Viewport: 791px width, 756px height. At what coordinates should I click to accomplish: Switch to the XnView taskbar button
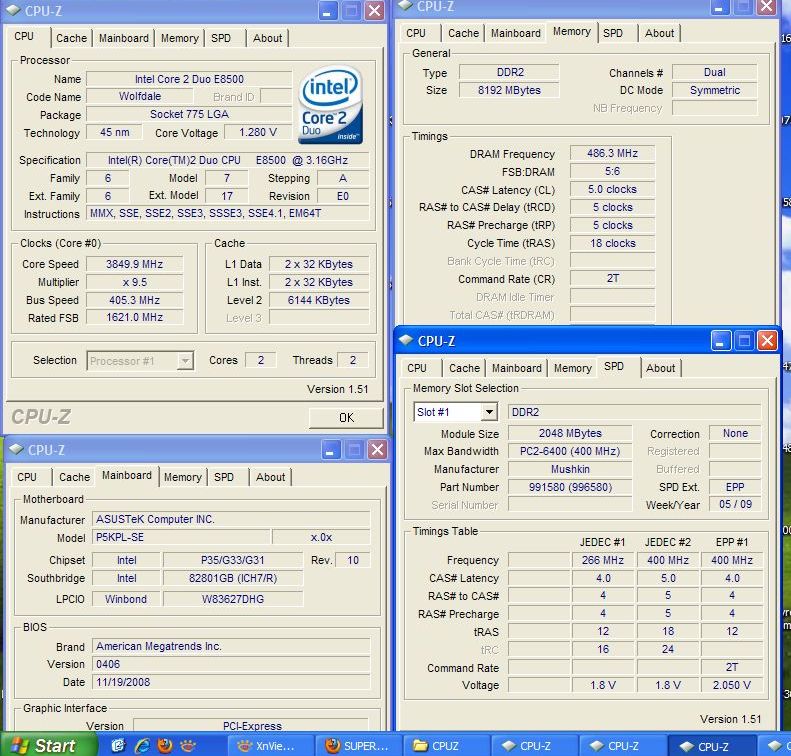(x=270, y=745)
